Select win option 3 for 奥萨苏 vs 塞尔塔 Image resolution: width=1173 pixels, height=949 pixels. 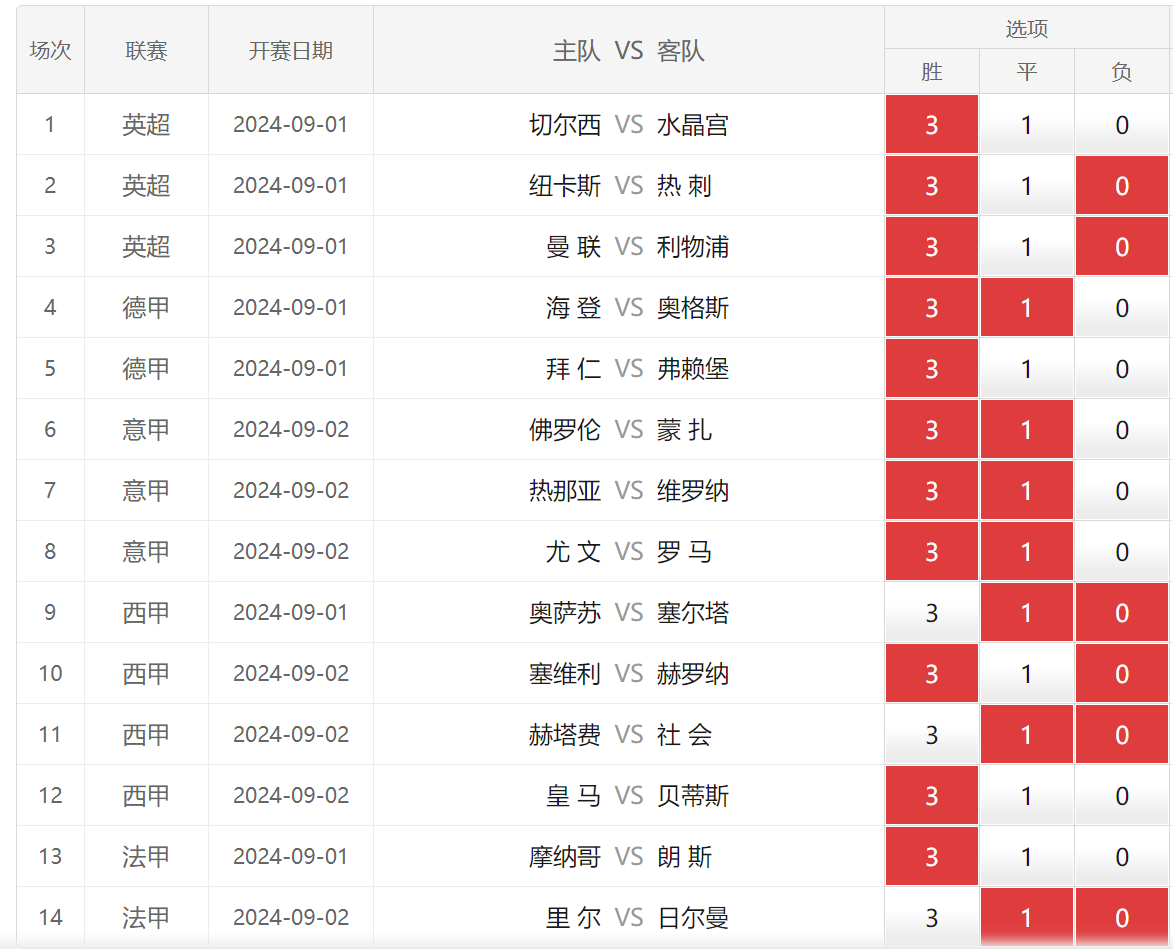(x=931, y=612)
